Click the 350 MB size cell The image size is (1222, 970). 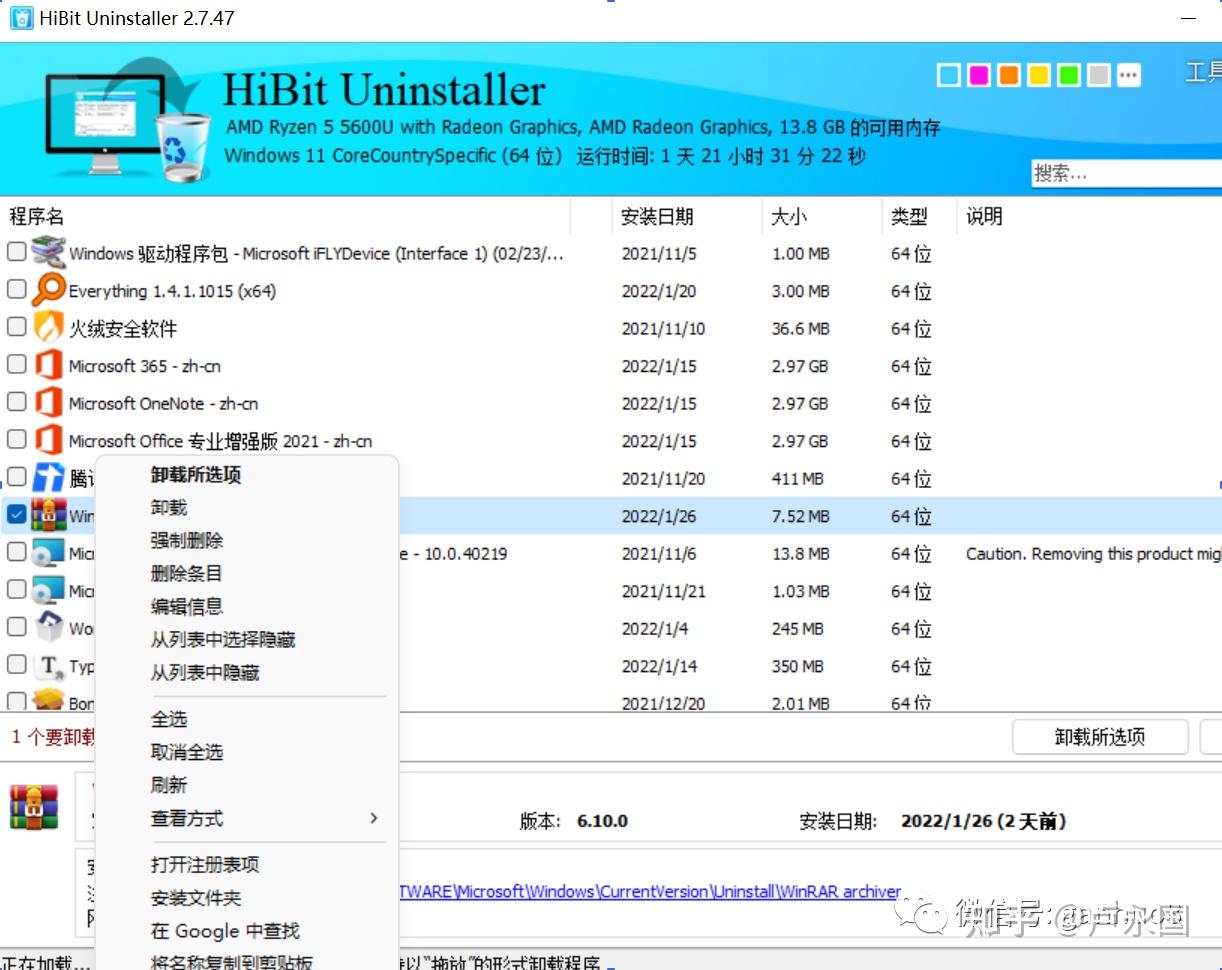(x=798, y=666)
